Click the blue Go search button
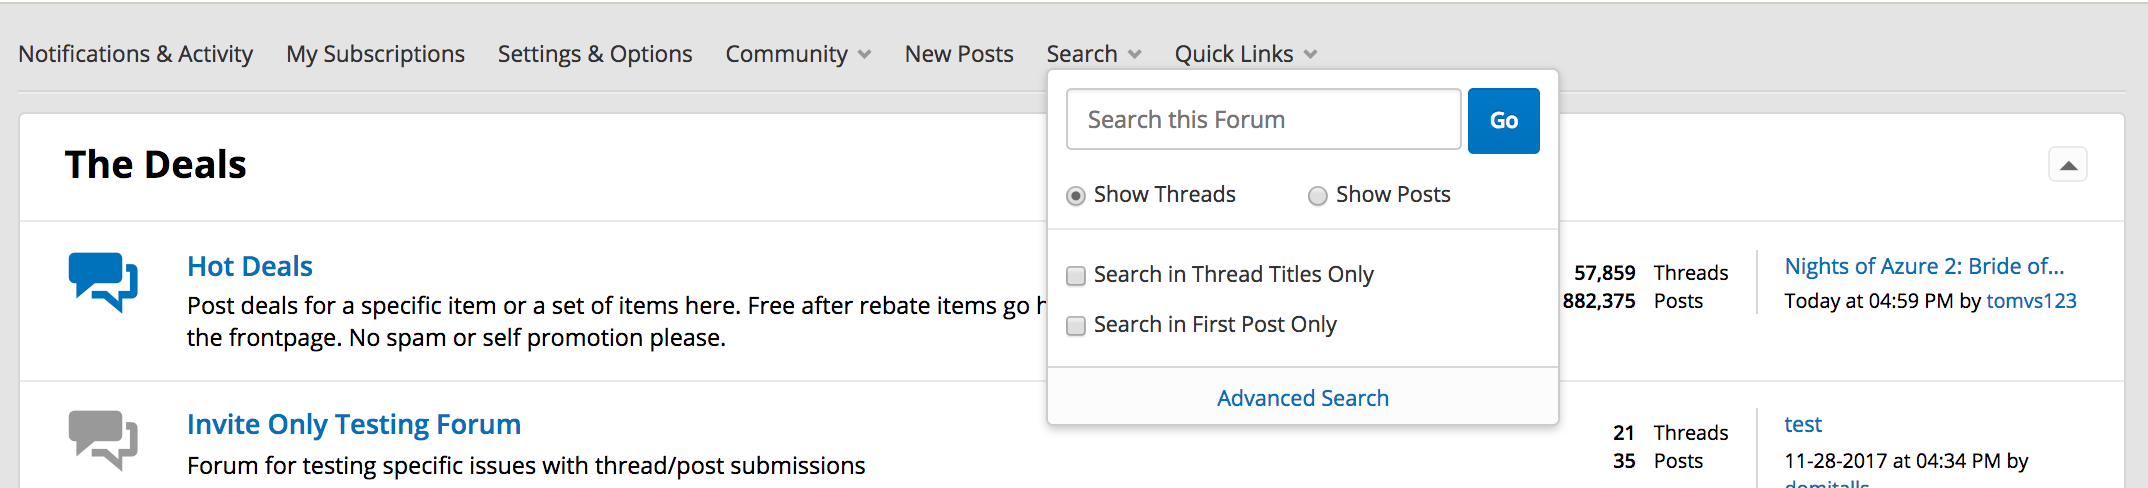The image size is (2148, 488). coord(1504,120)
